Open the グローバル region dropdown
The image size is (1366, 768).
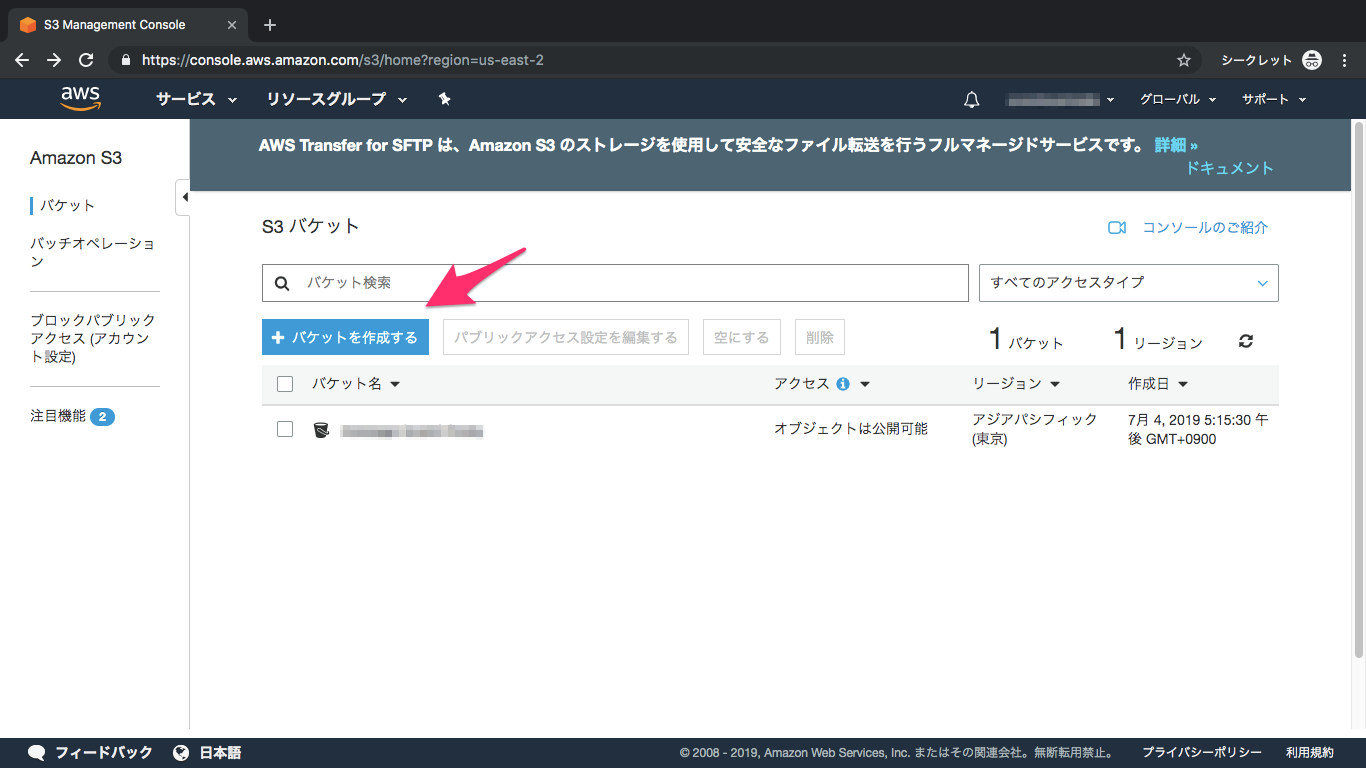pos(1178,99)
